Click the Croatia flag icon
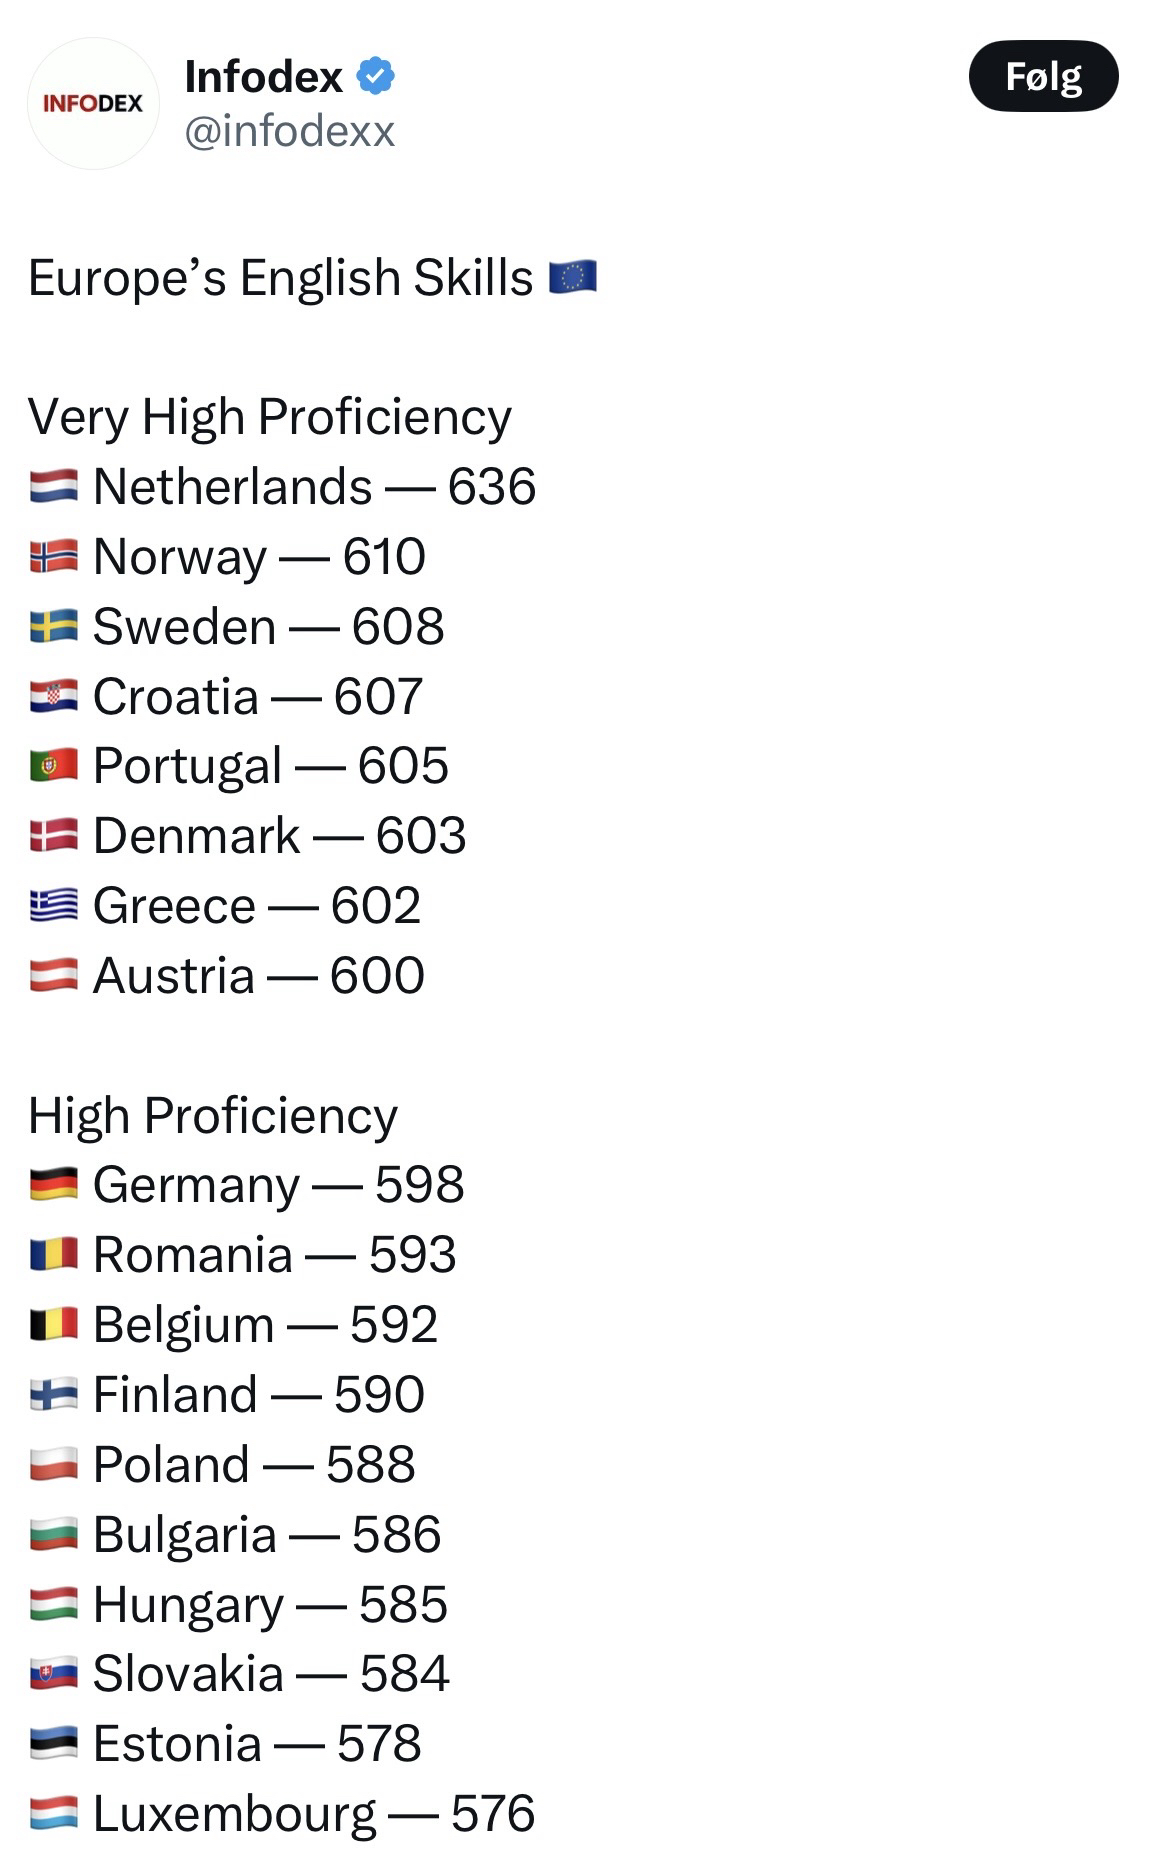Viewport: 1170px width, 1859px height. 54,697
